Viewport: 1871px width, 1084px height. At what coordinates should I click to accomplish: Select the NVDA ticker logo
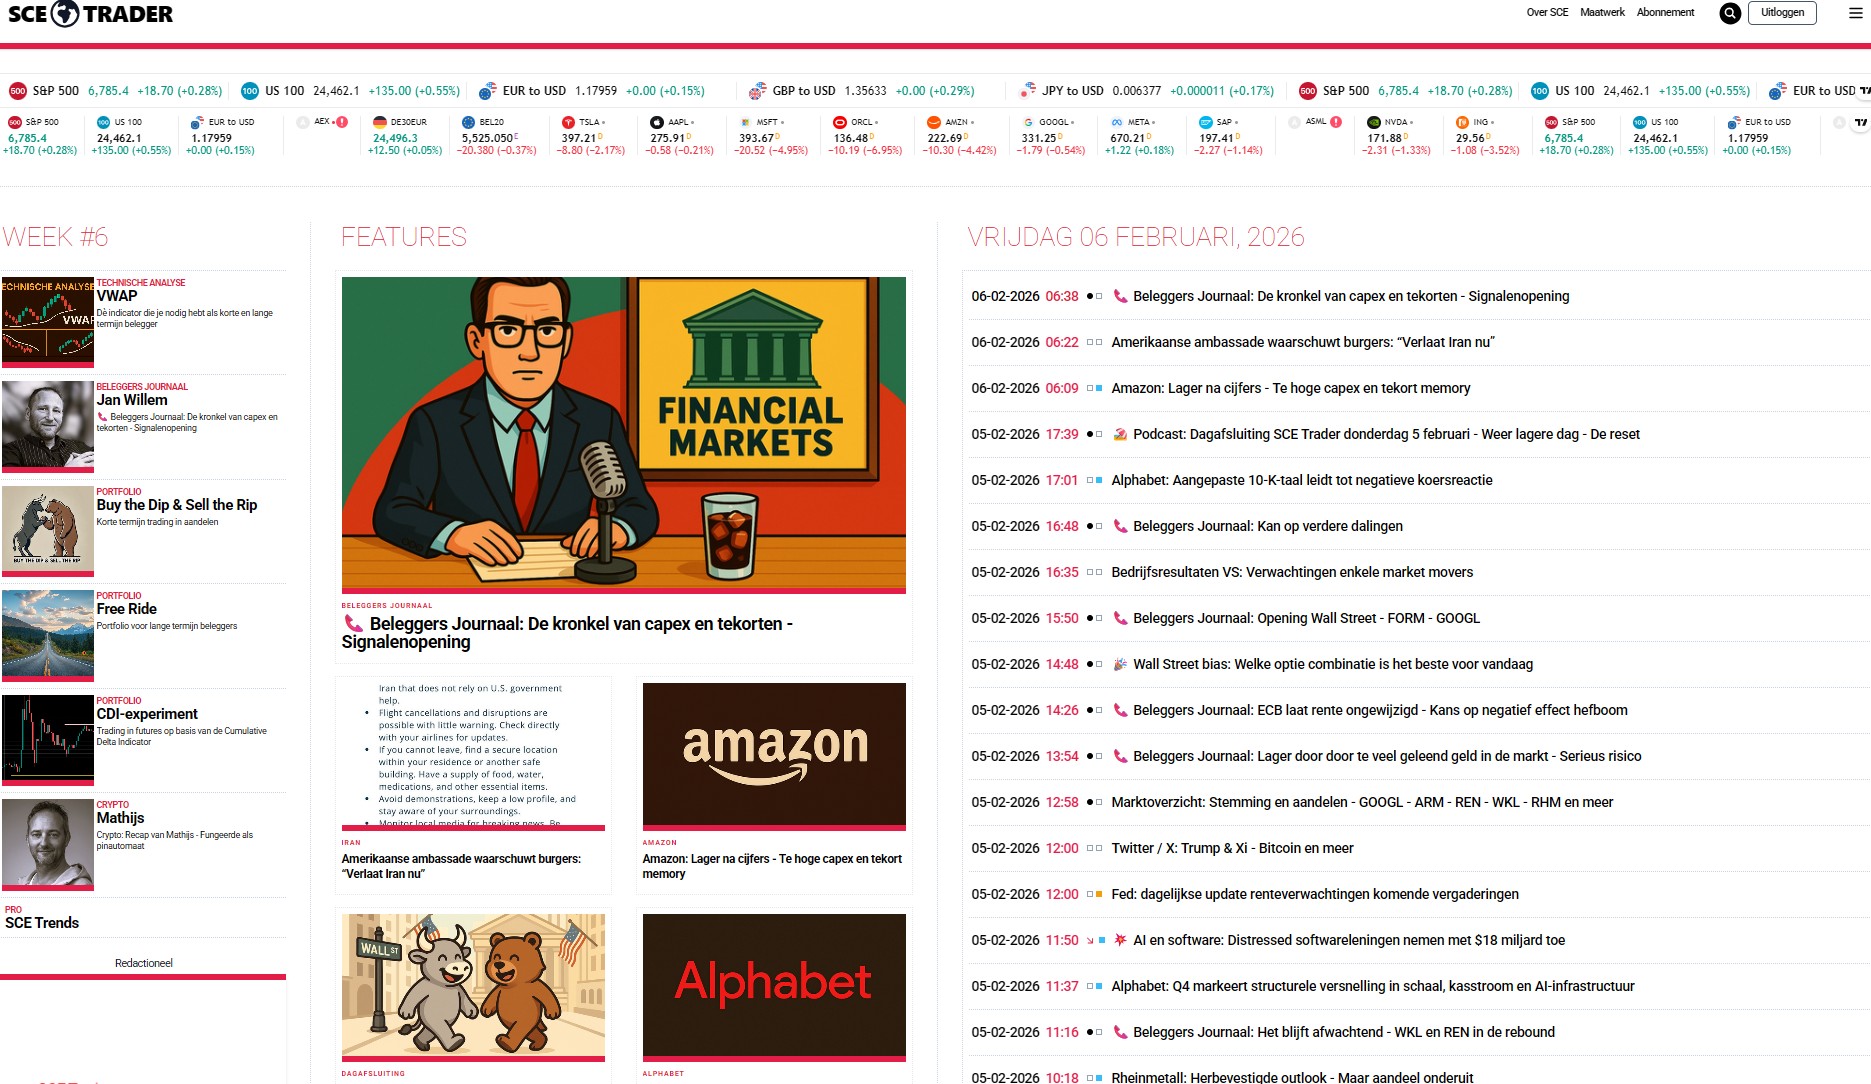click(x=1374, y=122)
